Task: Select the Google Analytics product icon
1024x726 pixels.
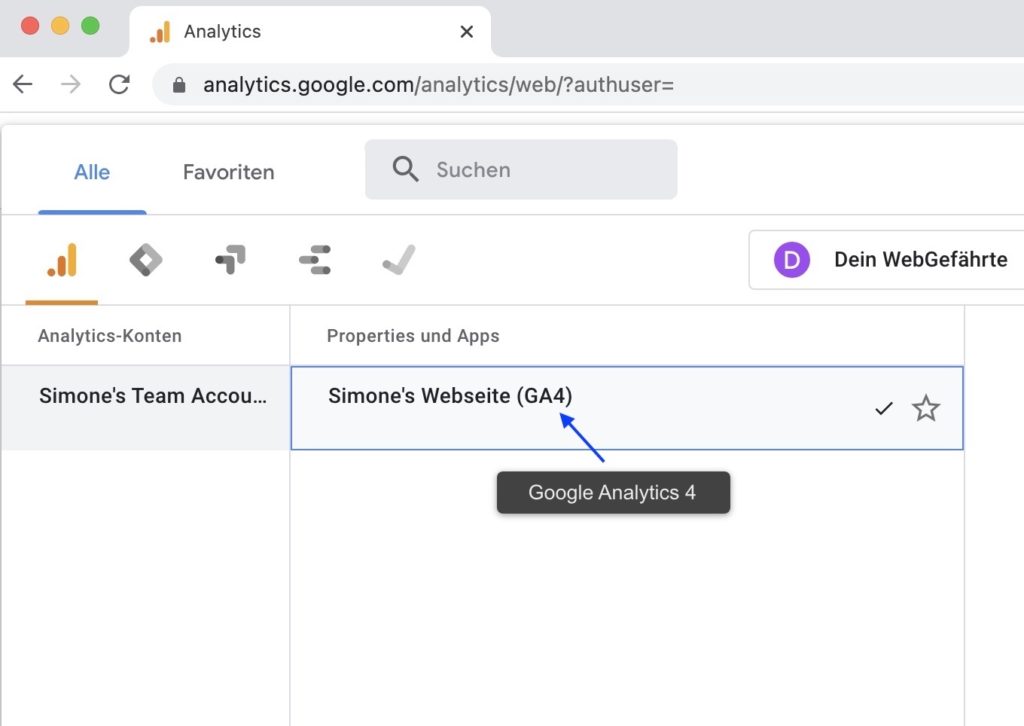Action: 62,260
